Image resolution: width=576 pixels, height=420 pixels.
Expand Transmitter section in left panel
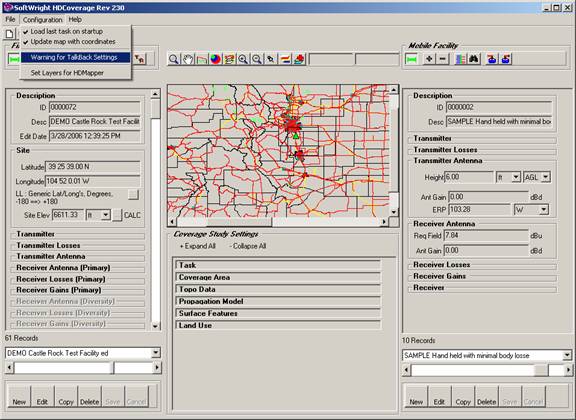pyautogui.click(x=78, y=234)
